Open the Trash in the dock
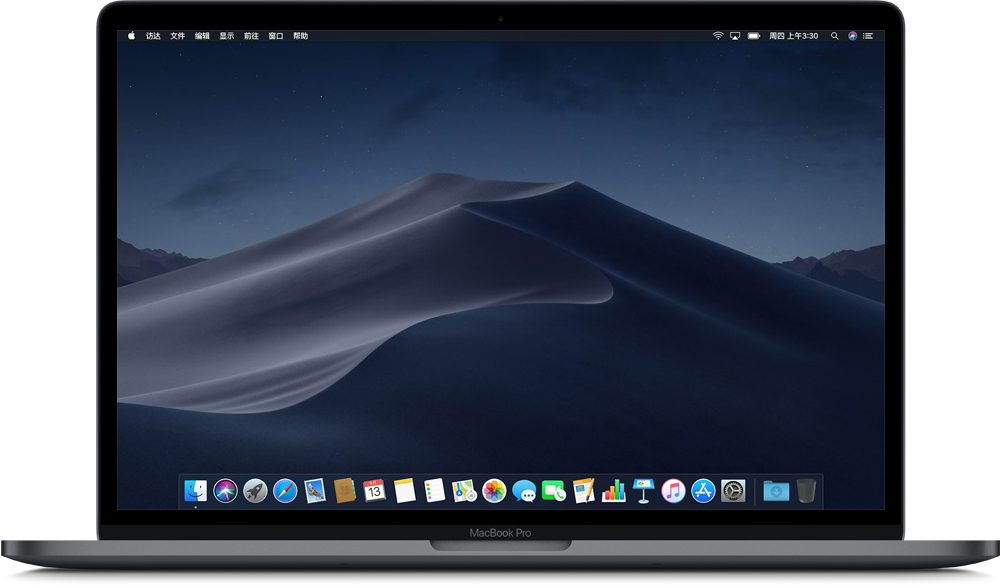 pos(807,491)
